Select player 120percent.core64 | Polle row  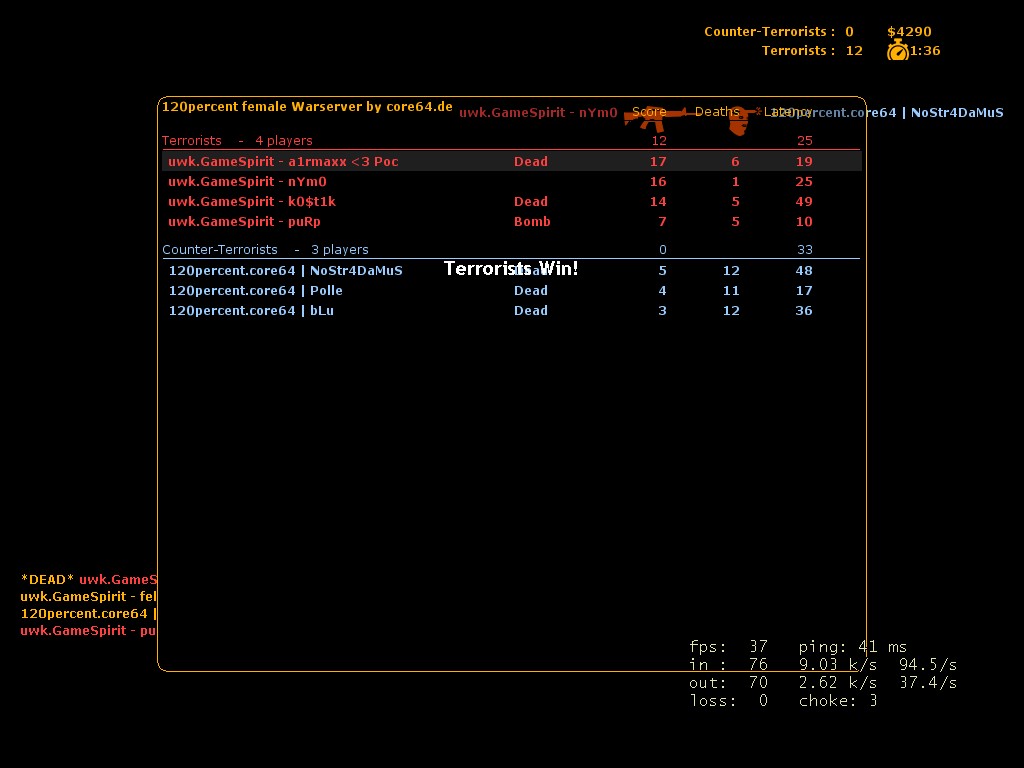255,291
